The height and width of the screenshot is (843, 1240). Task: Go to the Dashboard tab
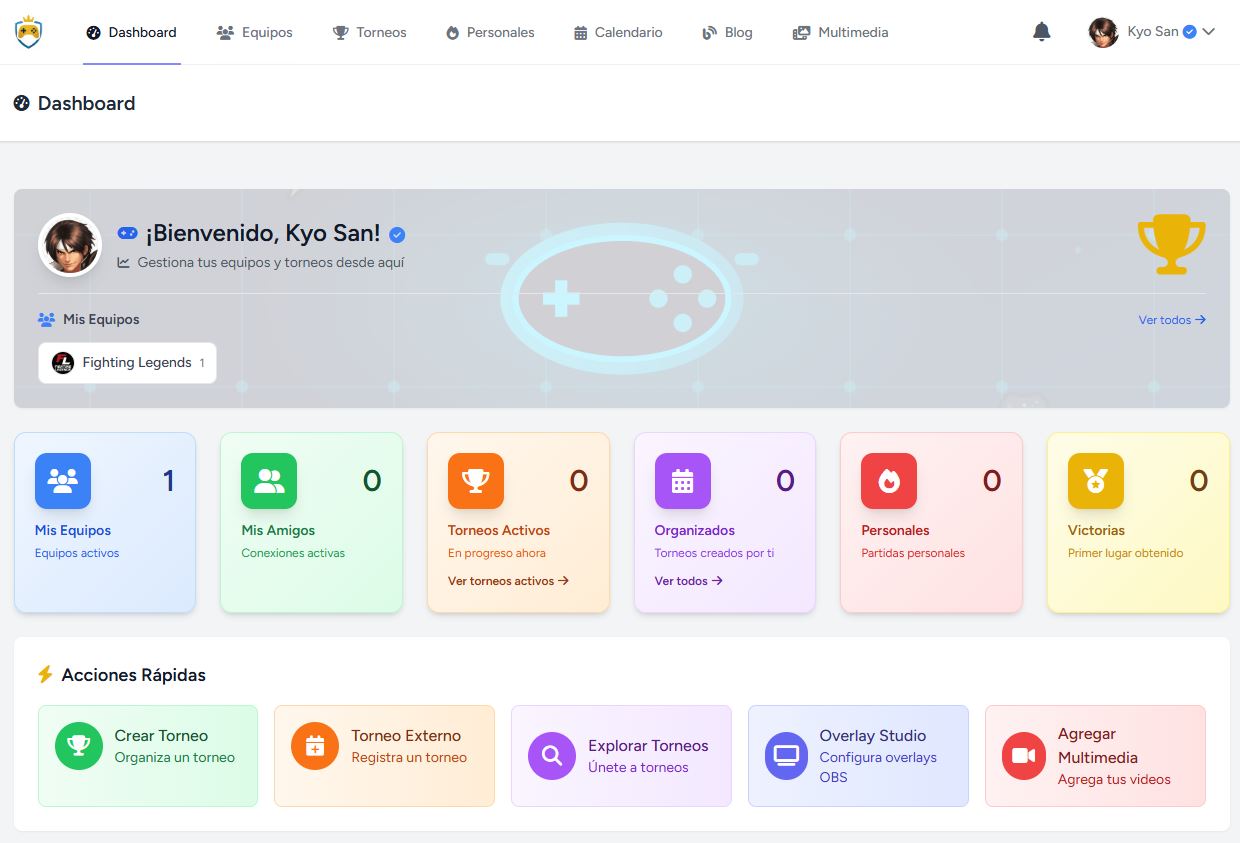click(x=132, y=32)
